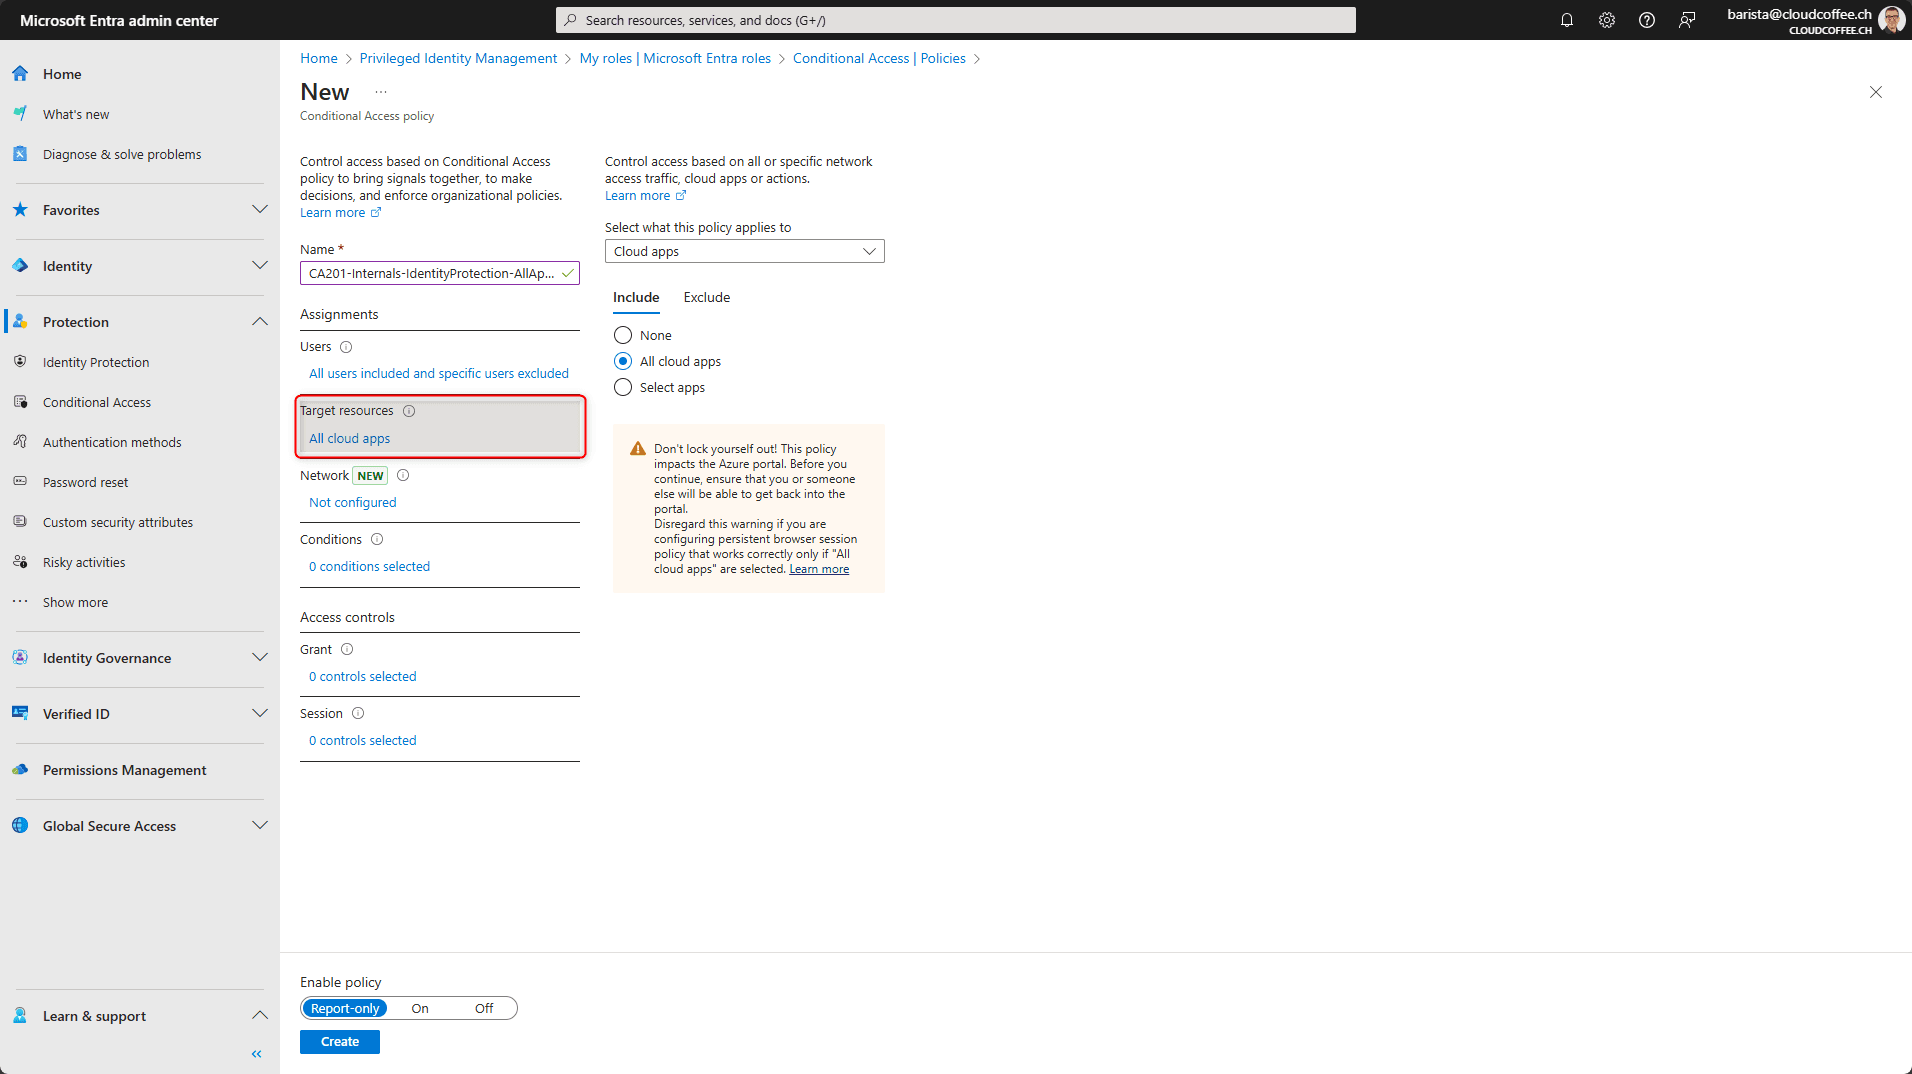Expand the Identity section

click(259, 265)
